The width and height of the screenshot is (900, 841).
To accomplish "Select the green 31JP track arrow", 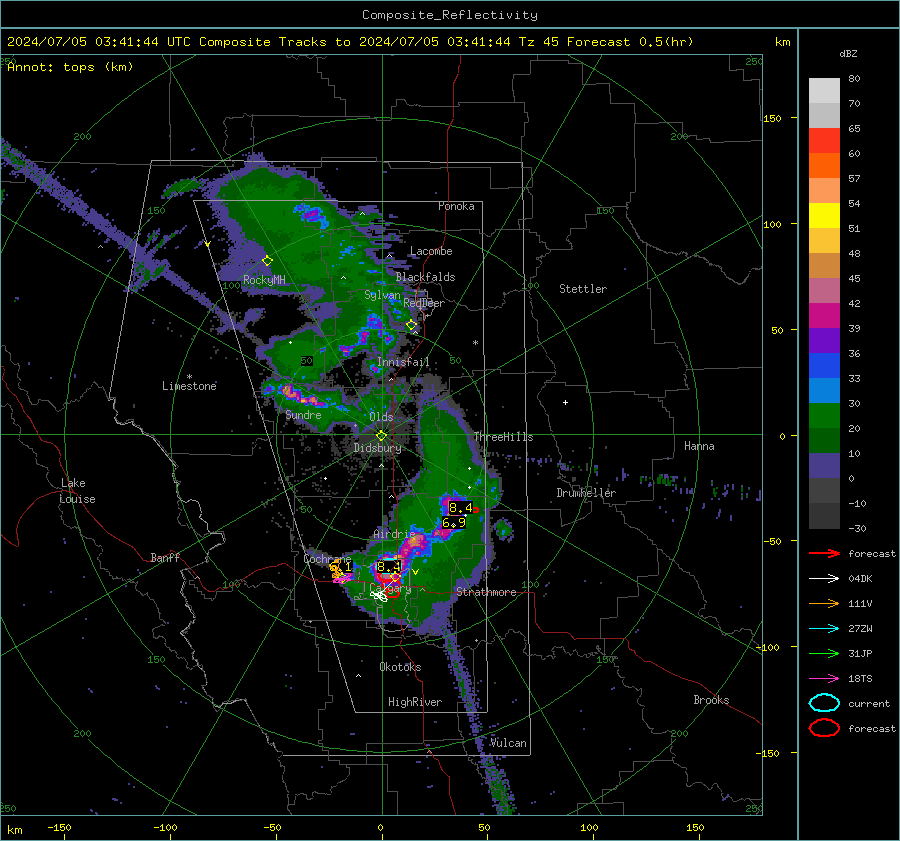I will coord(824,653).
